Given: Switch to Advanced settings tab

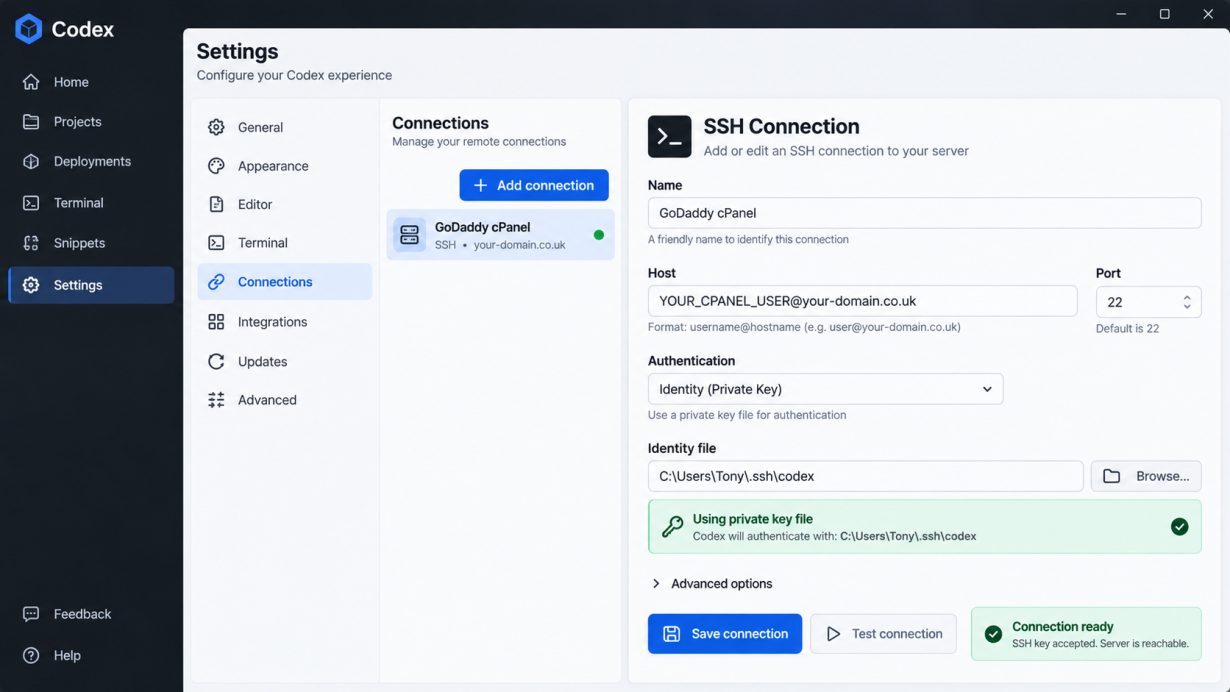Looking at the screenshot, I should pos(285,400).
